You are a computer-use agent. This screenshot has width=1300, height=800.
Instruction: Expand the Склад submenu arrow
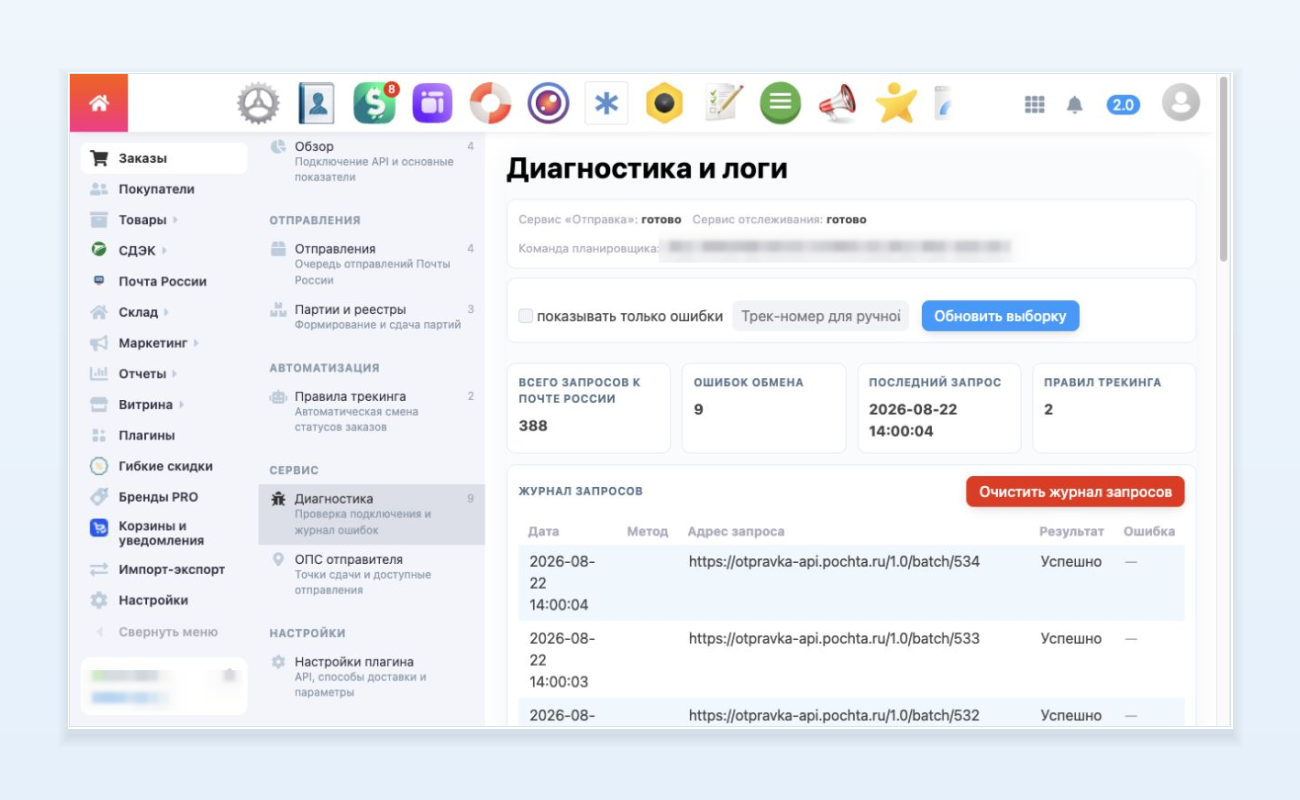(x=166, y=313)
